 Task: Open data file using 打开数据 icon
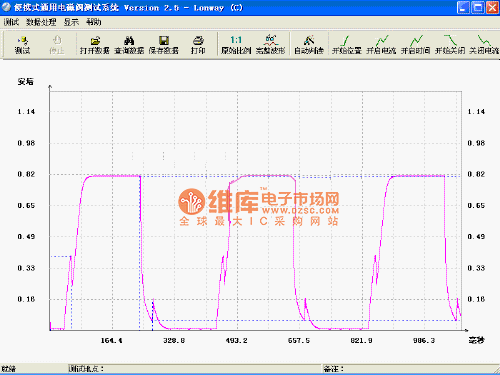[95, 45]
